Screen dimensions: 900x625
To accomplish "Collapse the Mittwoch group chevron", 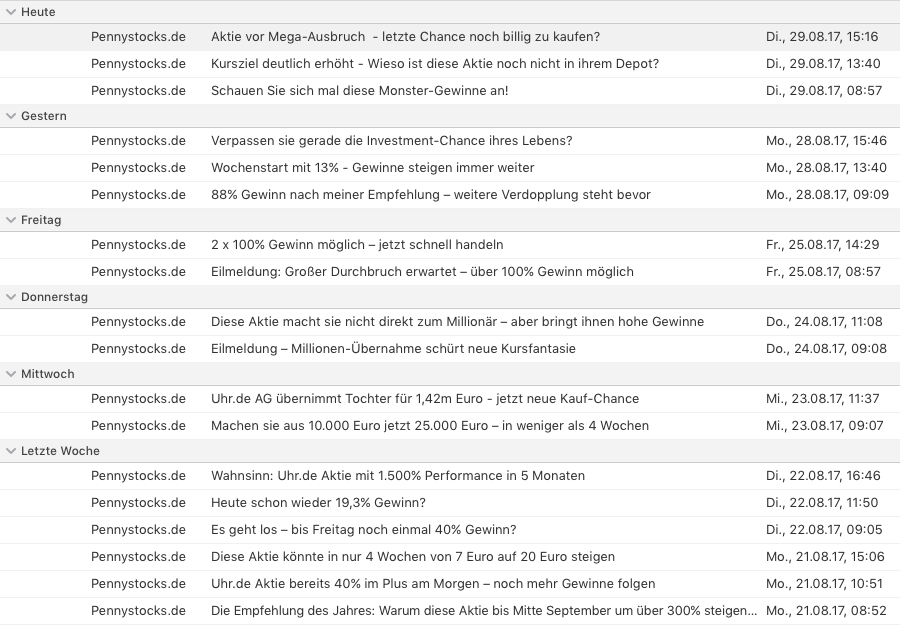I will 10,374.
